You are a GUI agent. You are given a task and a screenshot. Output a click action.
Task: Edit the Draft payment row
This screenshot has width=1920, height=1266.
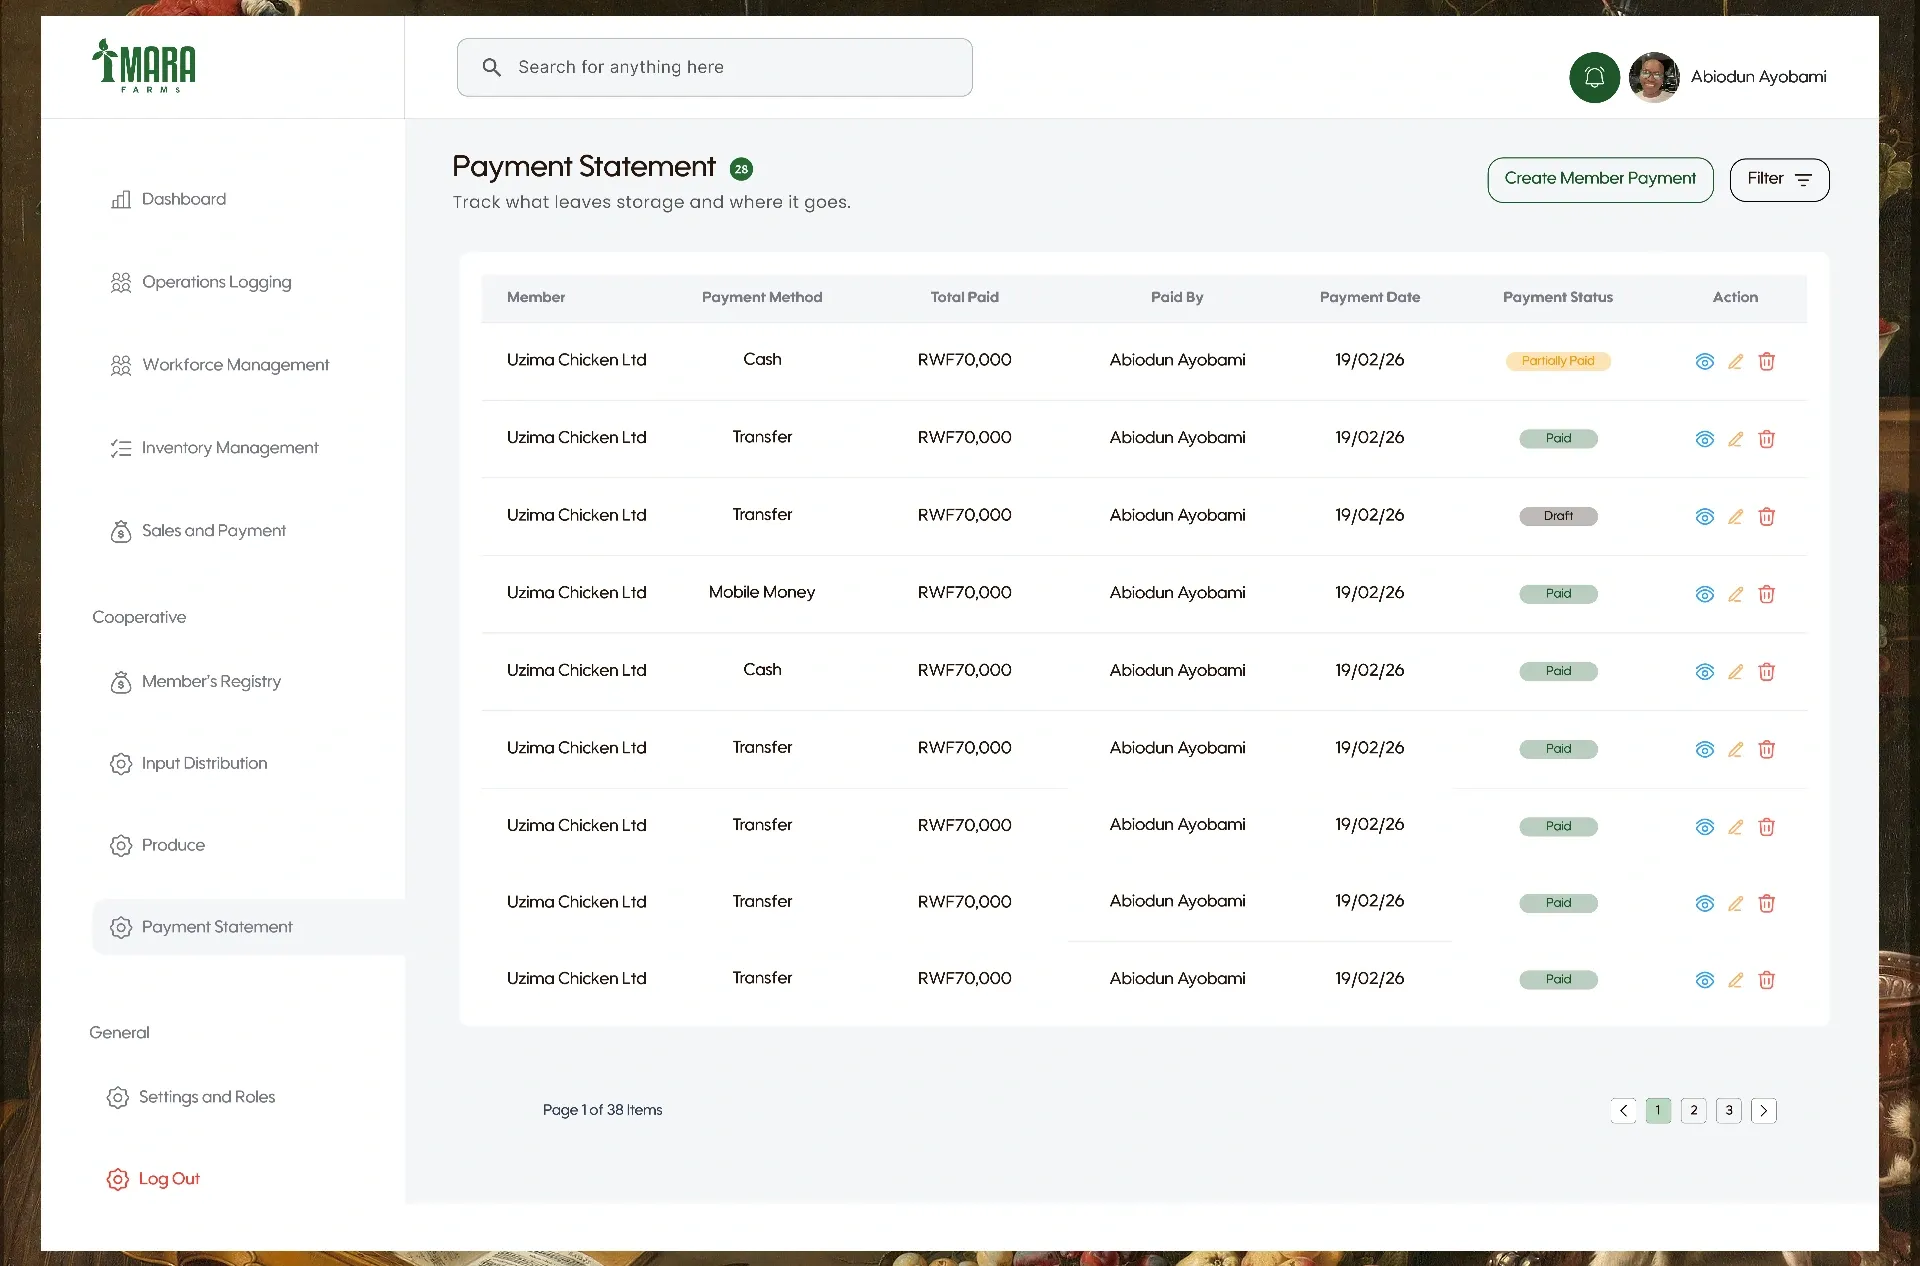[1735, 516]
